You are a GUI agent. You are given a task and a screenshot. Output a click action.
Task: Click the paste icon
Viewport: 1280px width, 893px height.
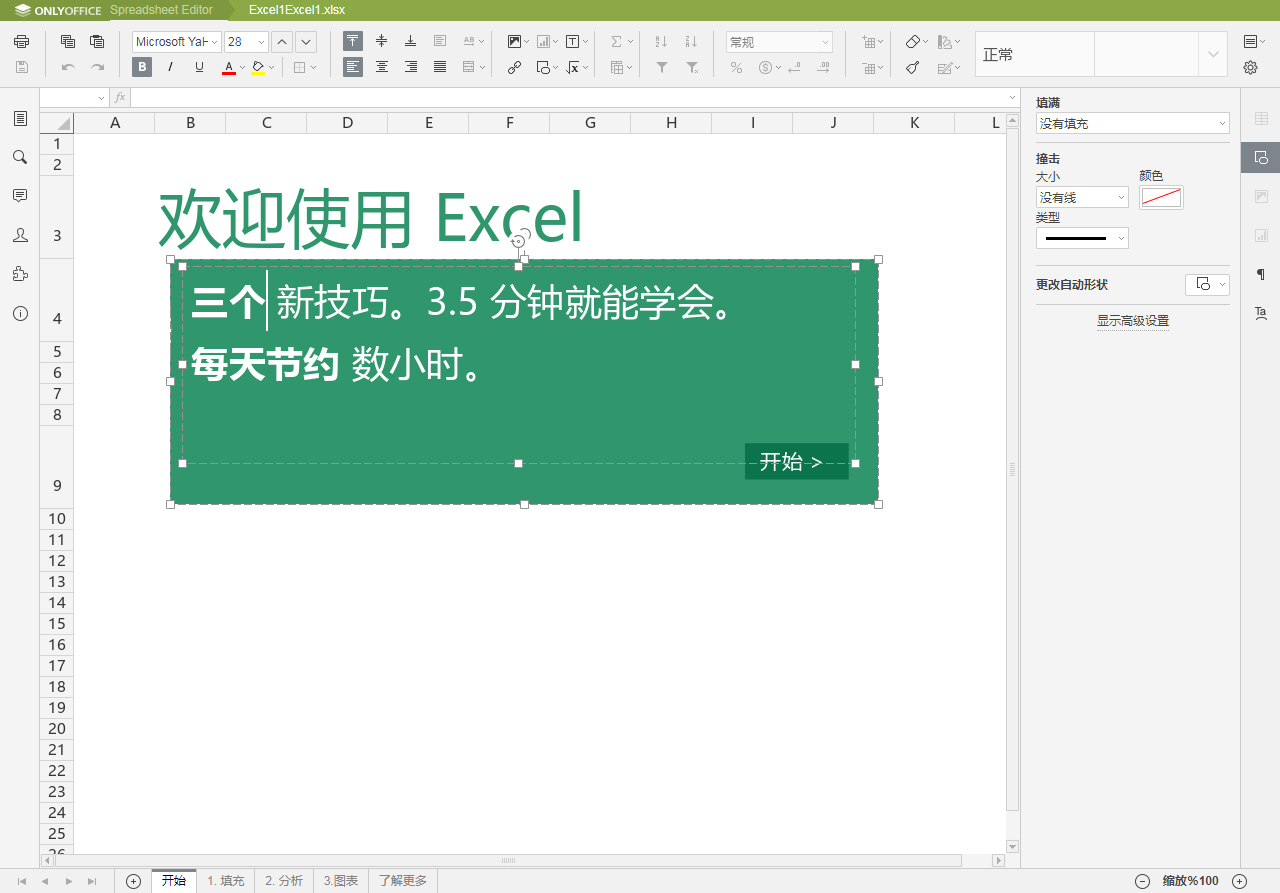[x=97, y=42]
